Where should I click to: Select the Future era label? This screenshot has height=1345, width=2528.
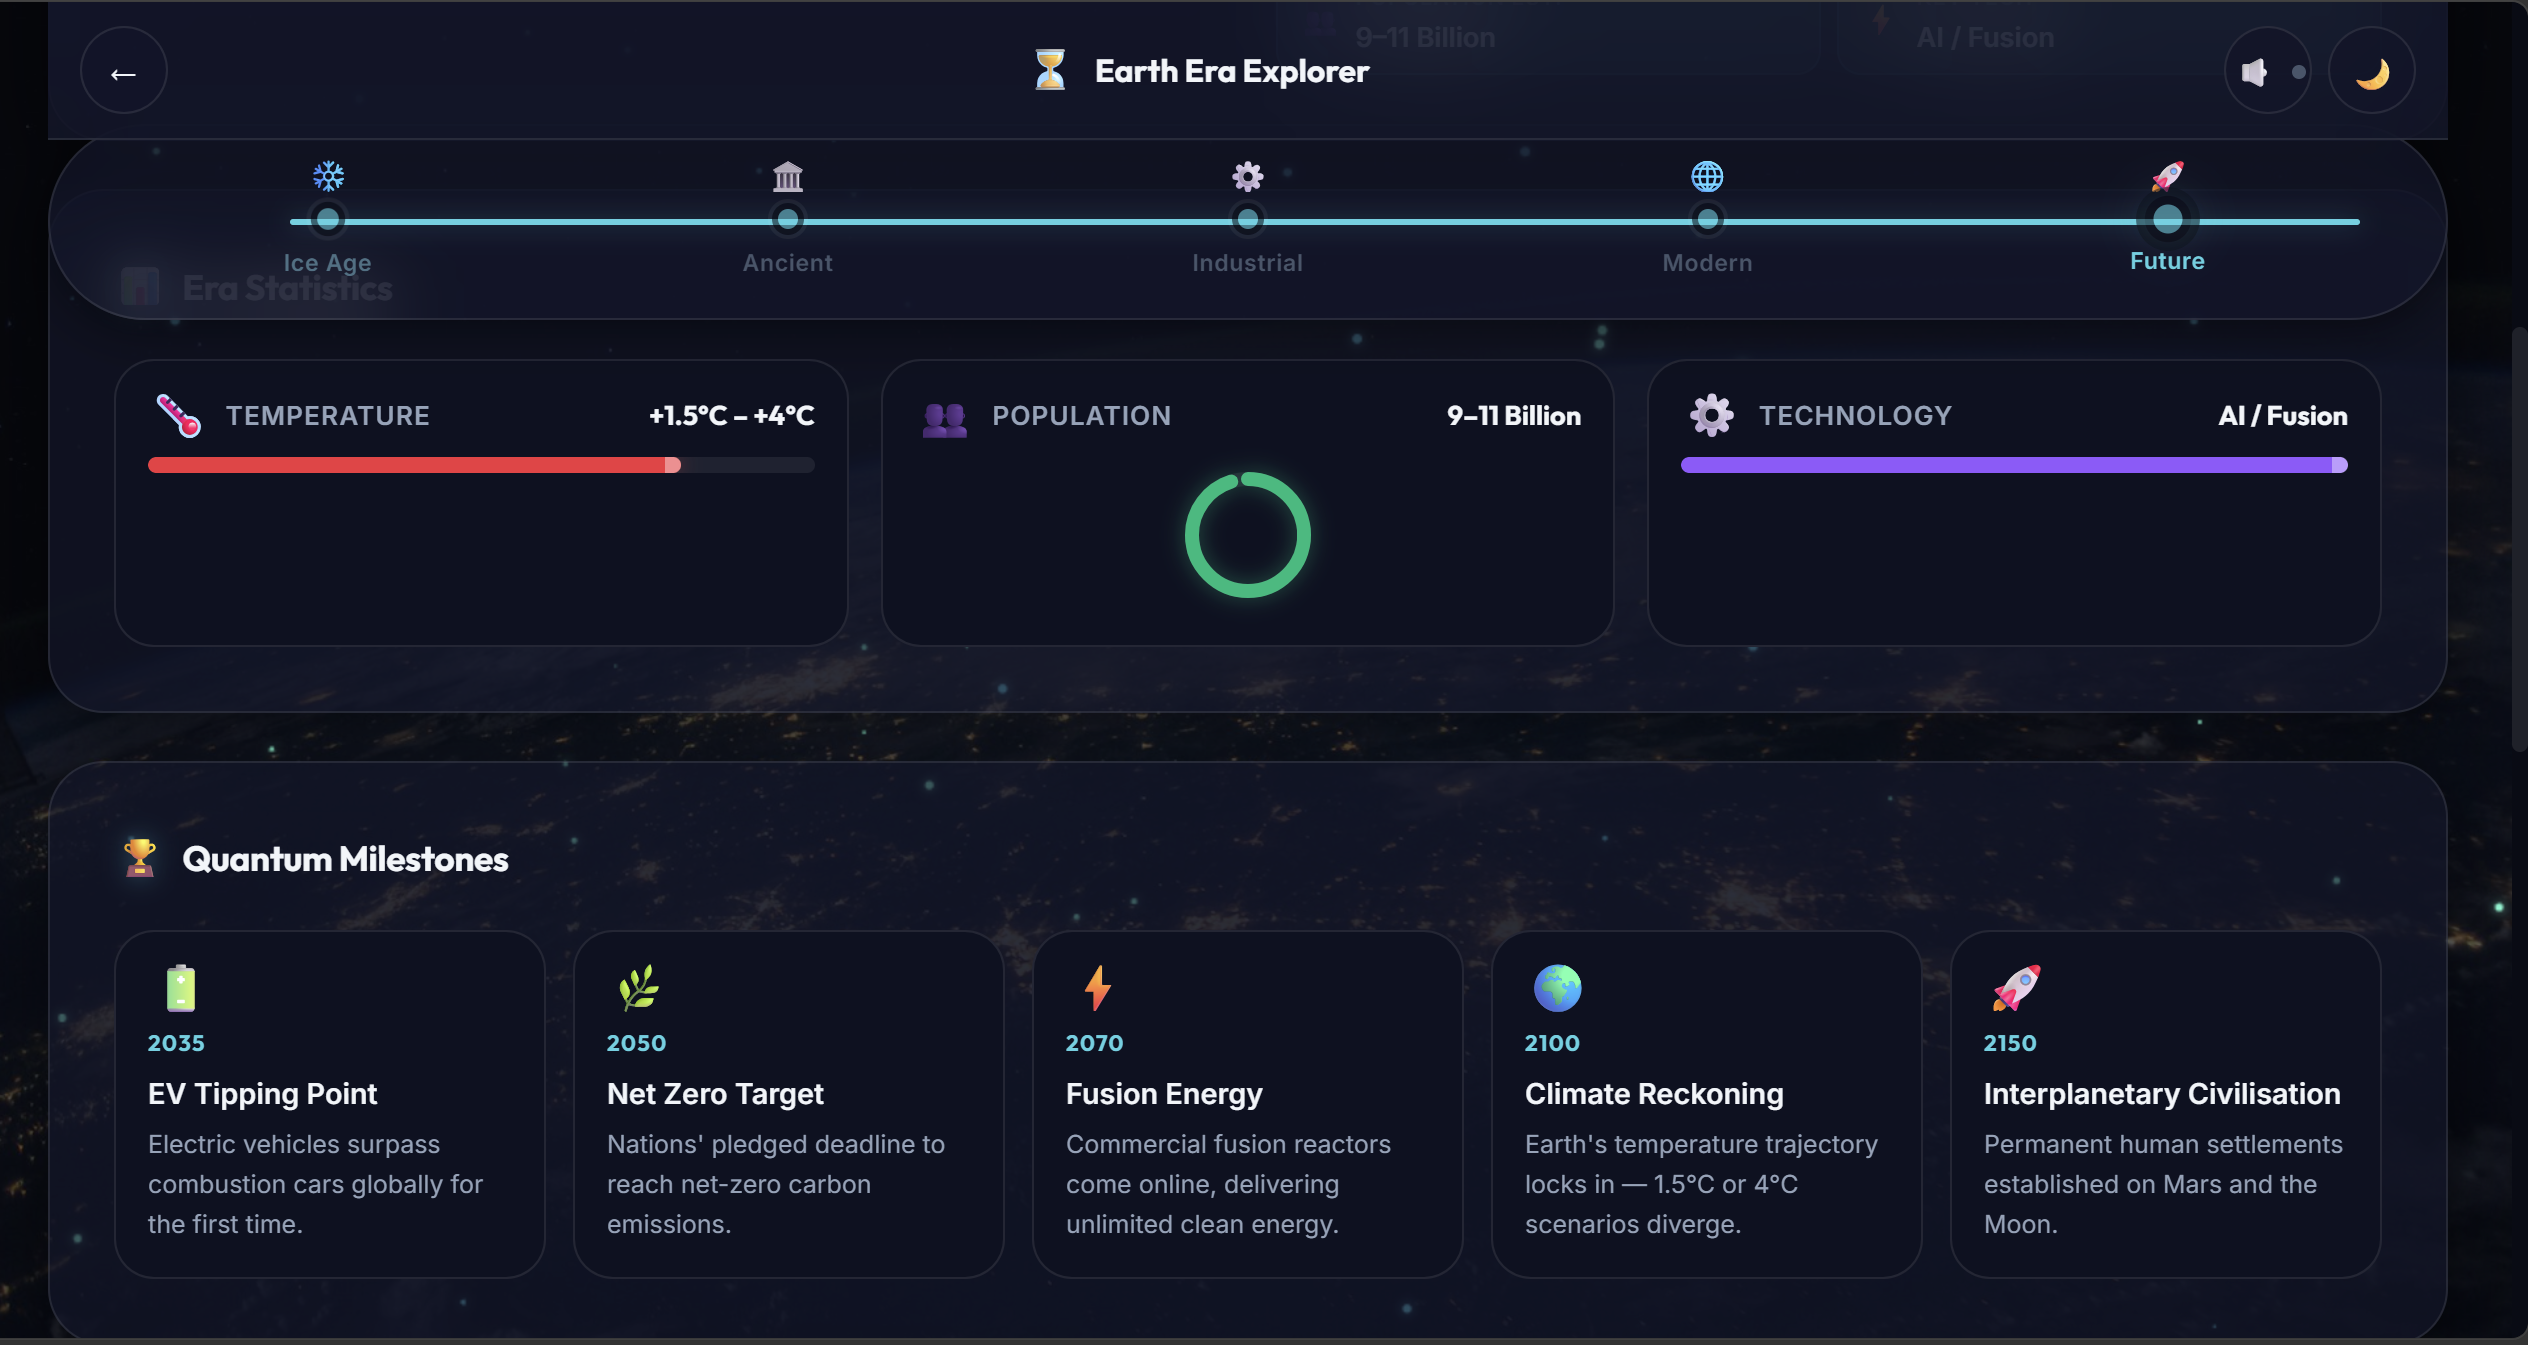(2167, 261)
